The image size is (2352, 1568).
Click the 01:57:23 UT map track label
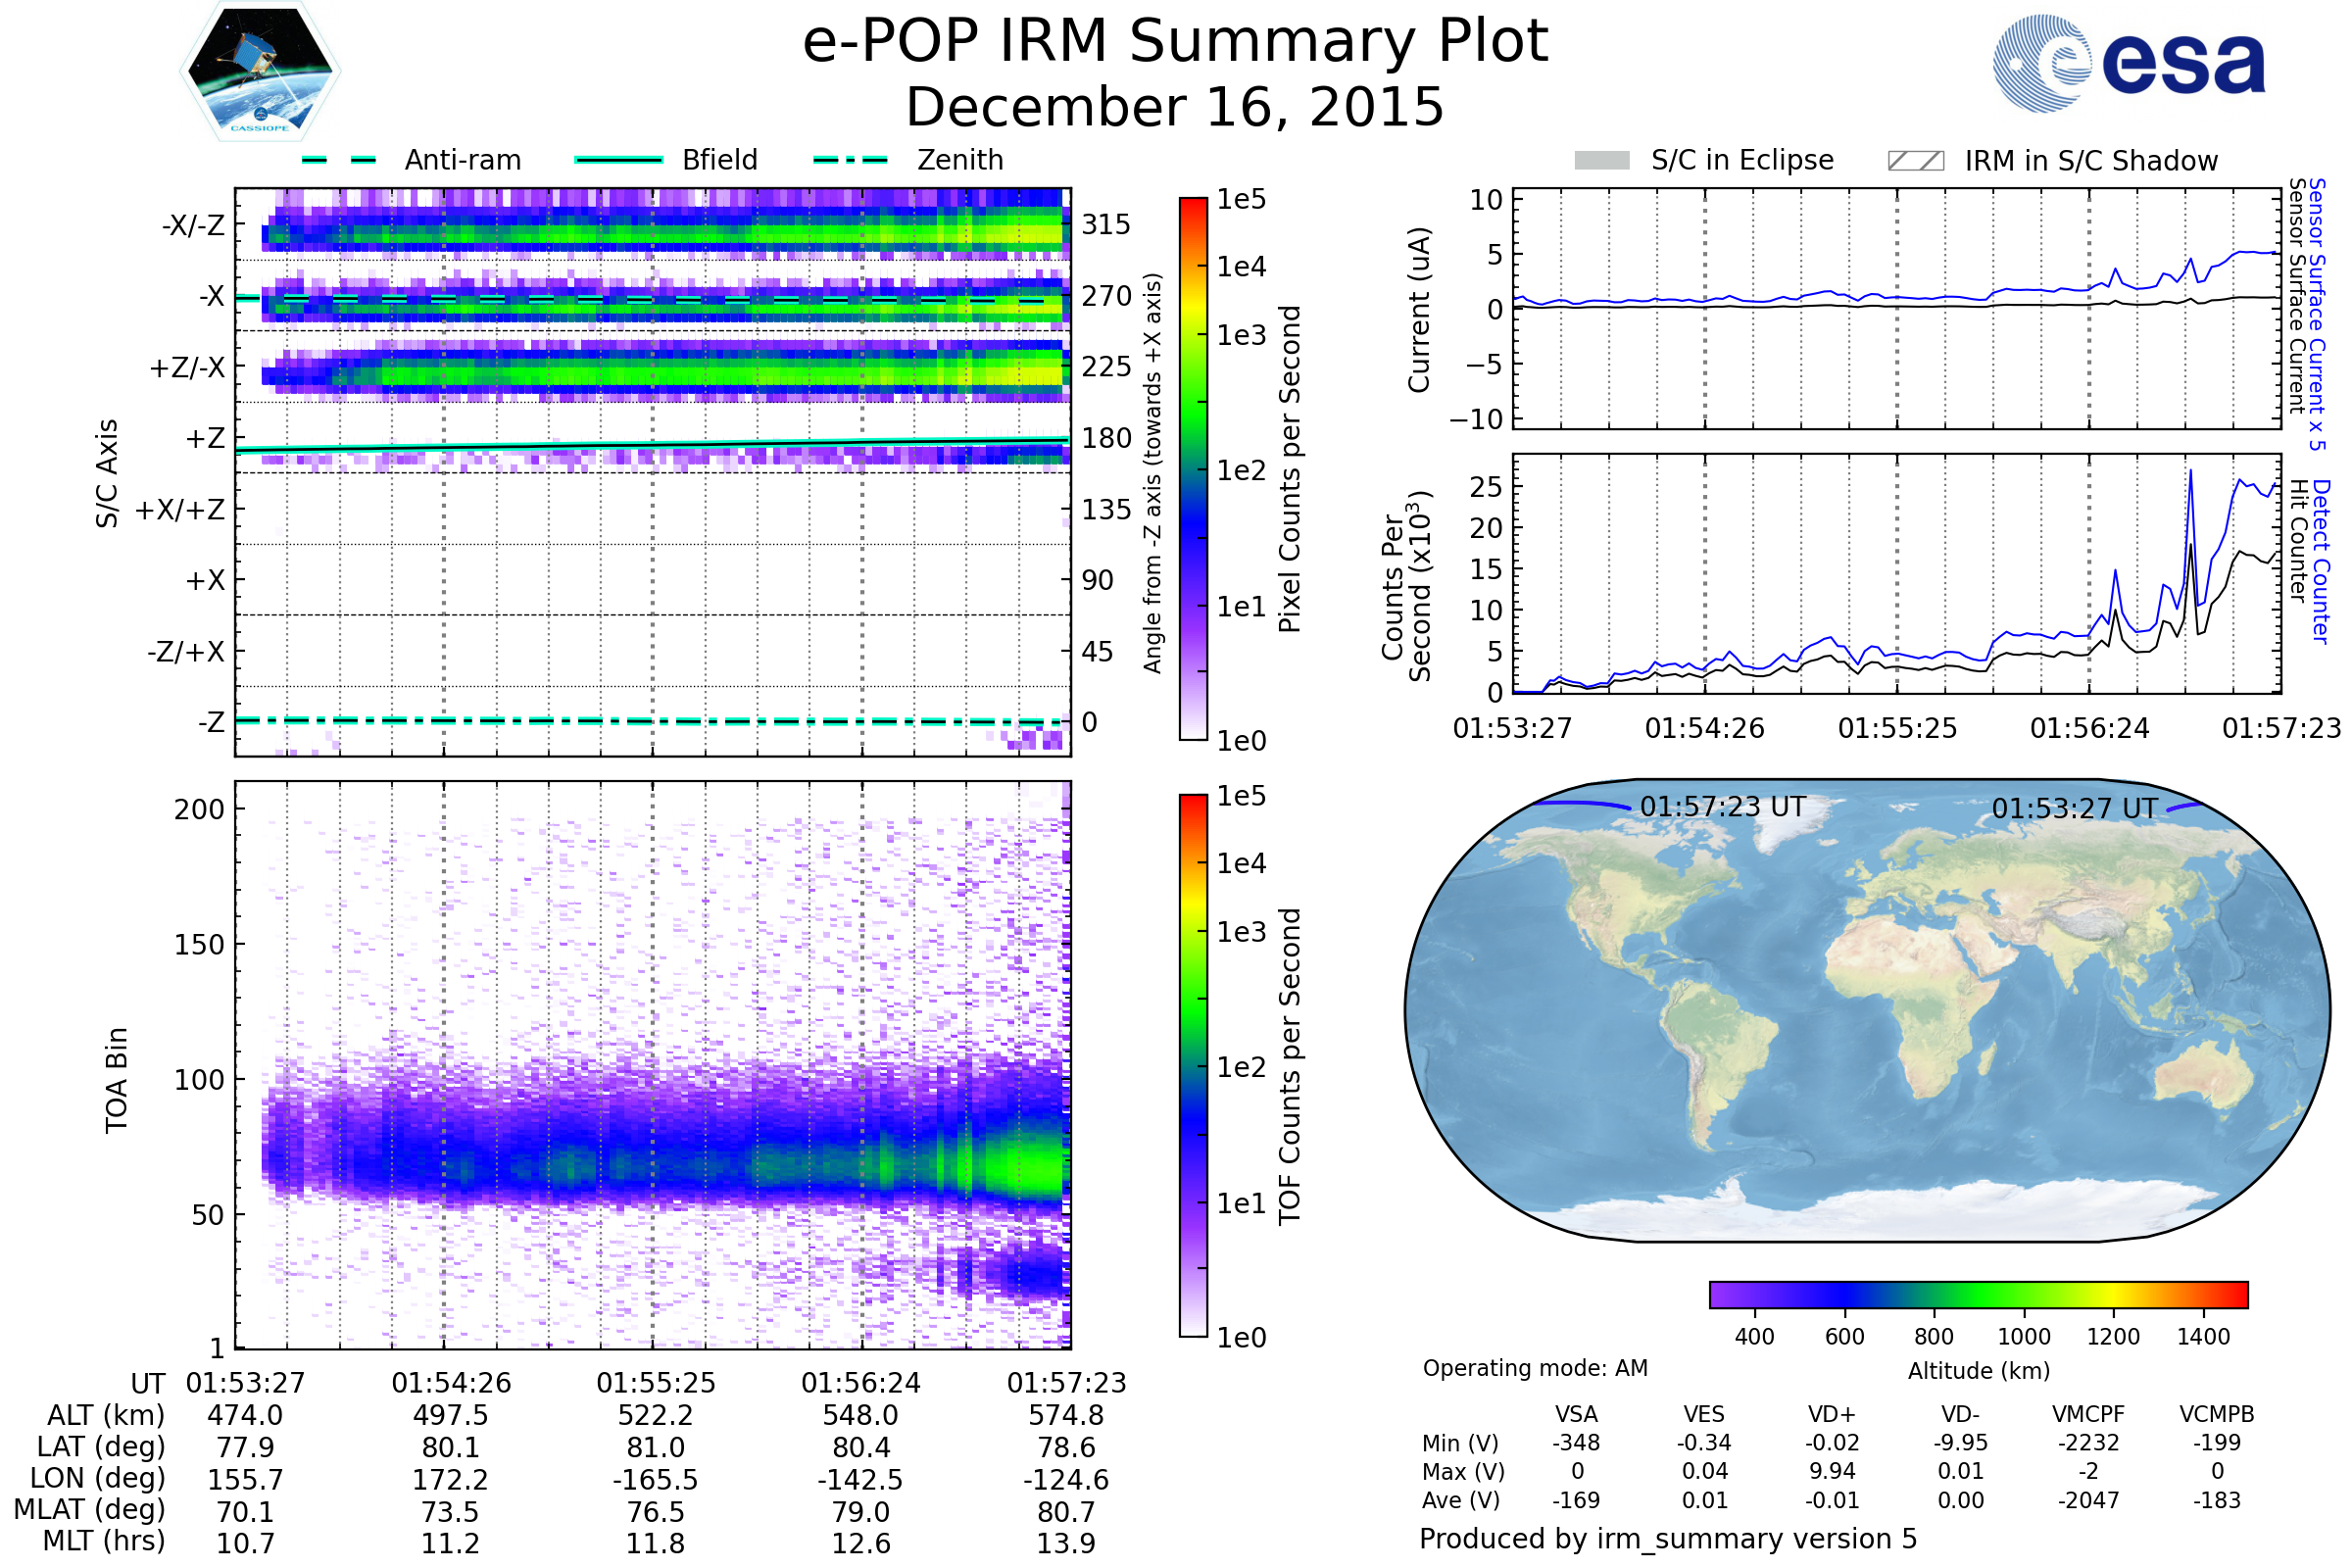pyautogui.click(x=1722, y=807)
